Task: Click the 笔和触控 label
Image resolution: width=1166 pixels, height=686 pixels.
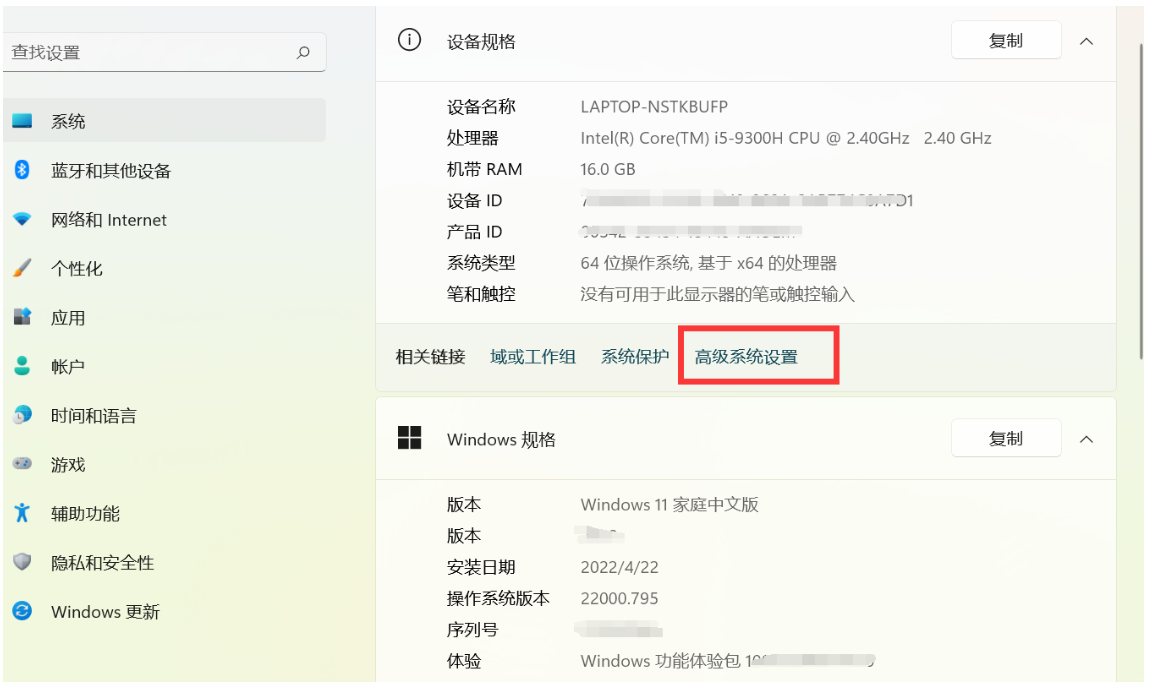Action: 481,294
